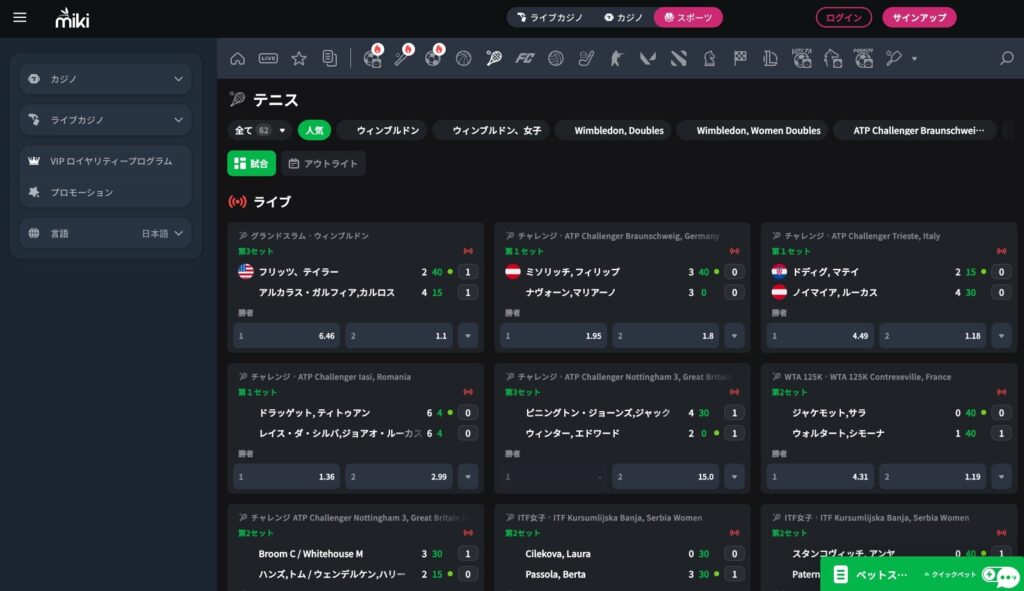Open Broom C / Whitehouse M match
The height and width of the screenshot is (591, 1024).
point(311,554)
